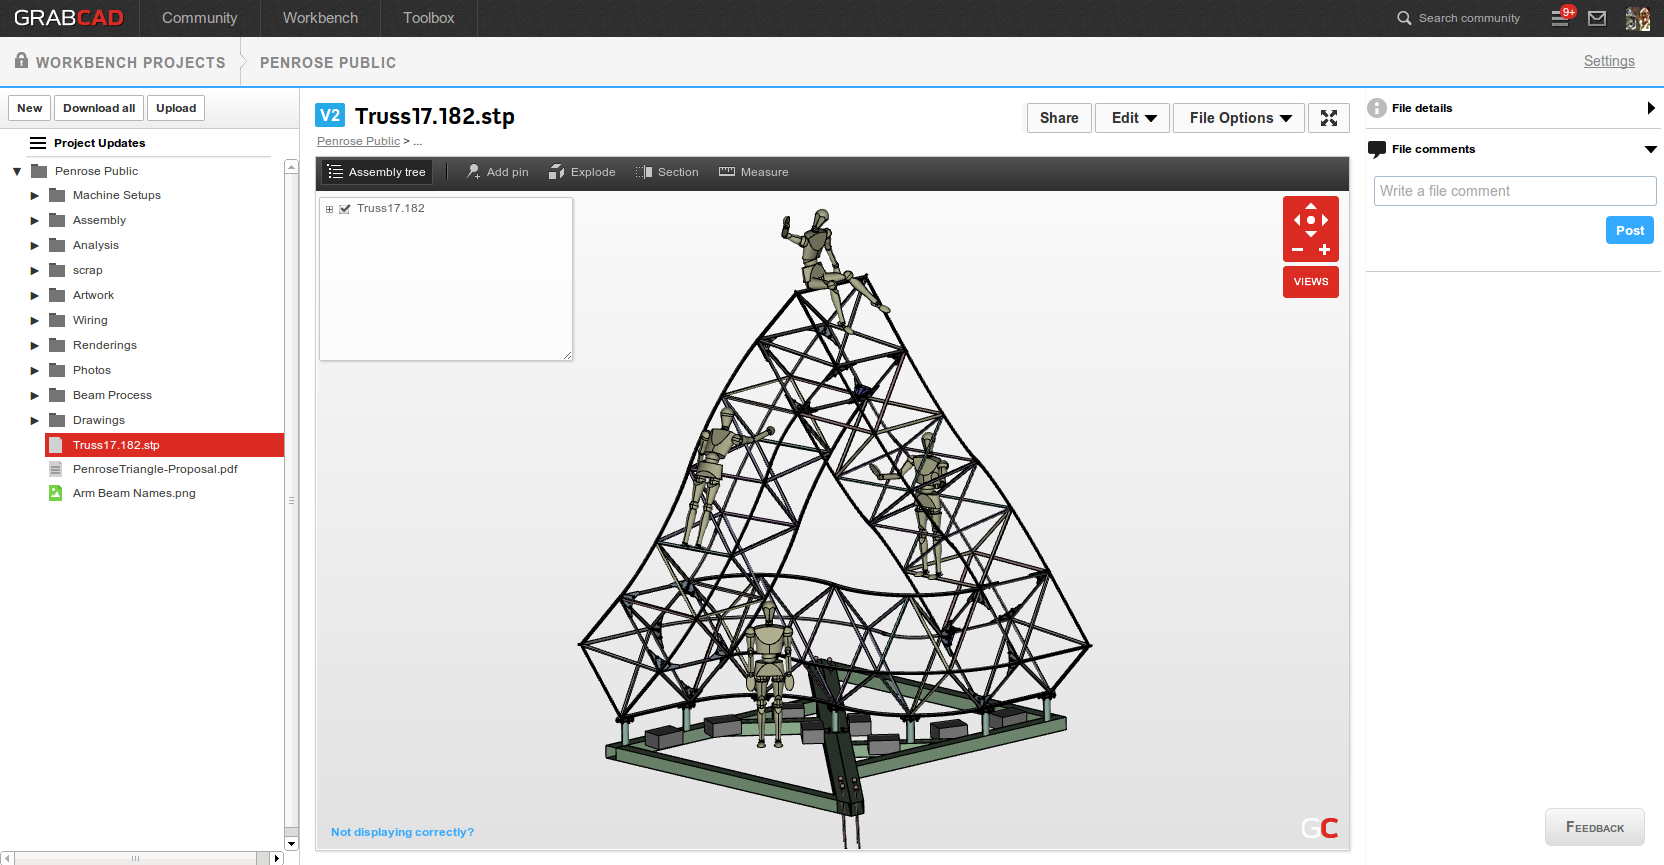
Task: Toggle the Assembly tree panel
Action: pos(376,172)
